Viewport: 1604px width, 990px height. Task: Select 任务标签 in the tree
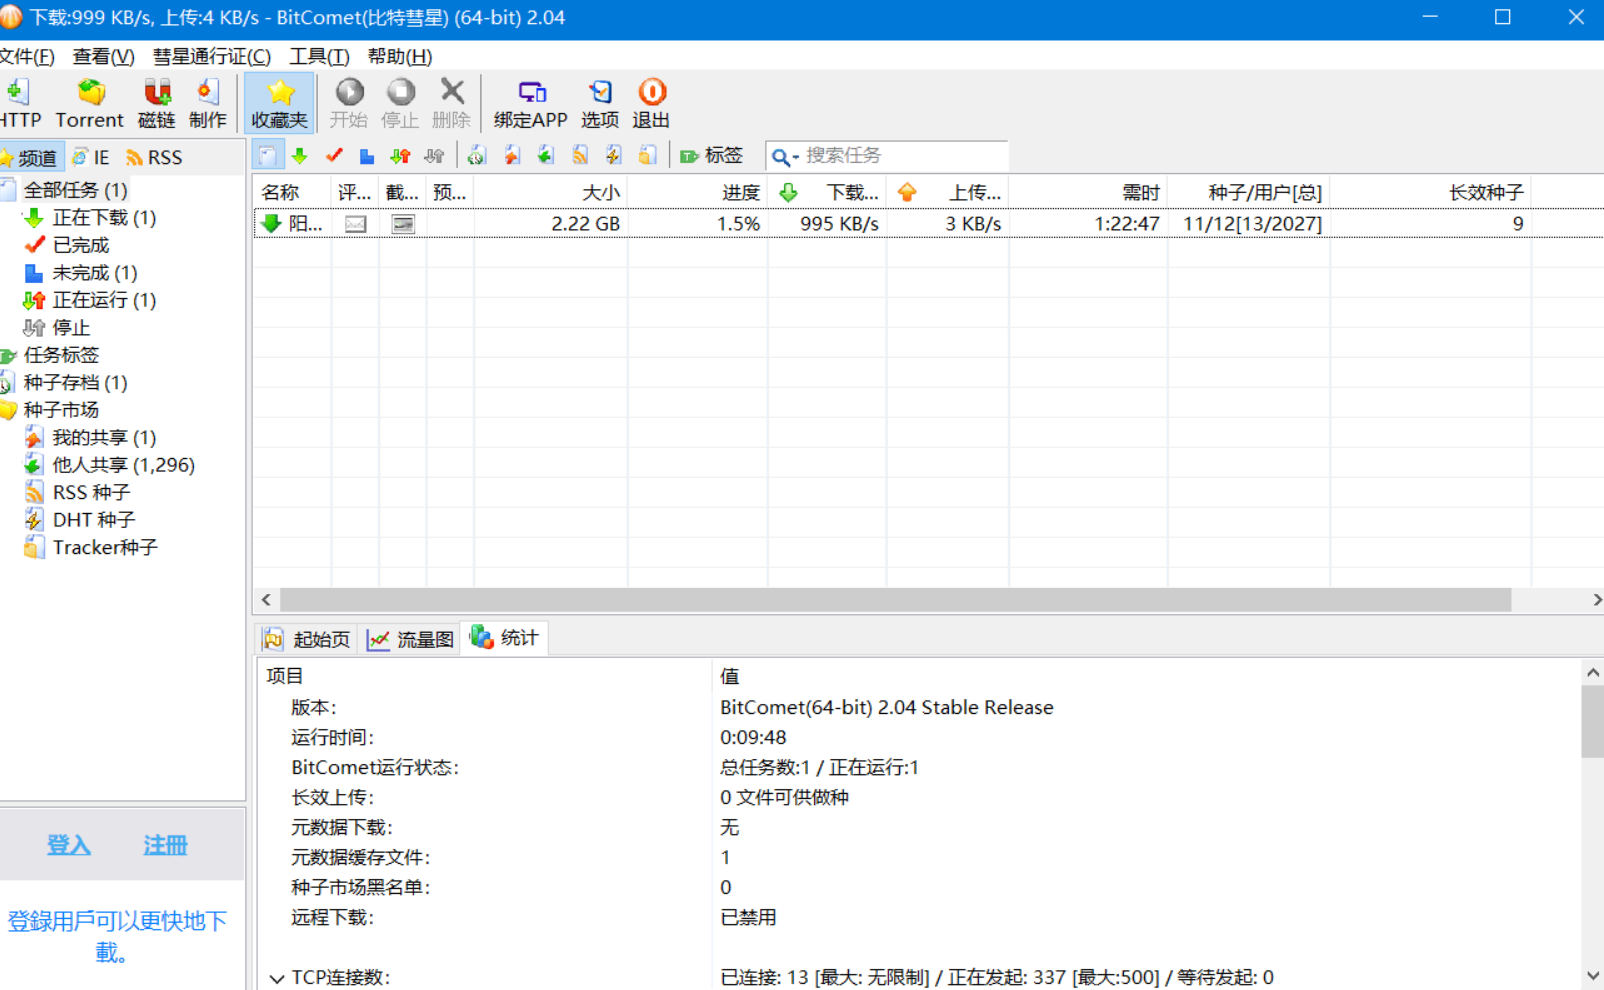click(61, 355)
